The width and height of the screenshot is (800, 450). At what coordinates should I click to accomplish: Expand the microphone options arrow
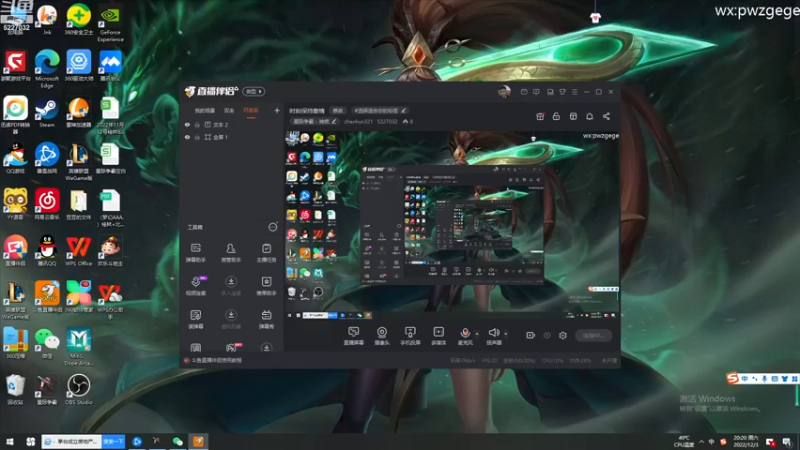(477, 334)
